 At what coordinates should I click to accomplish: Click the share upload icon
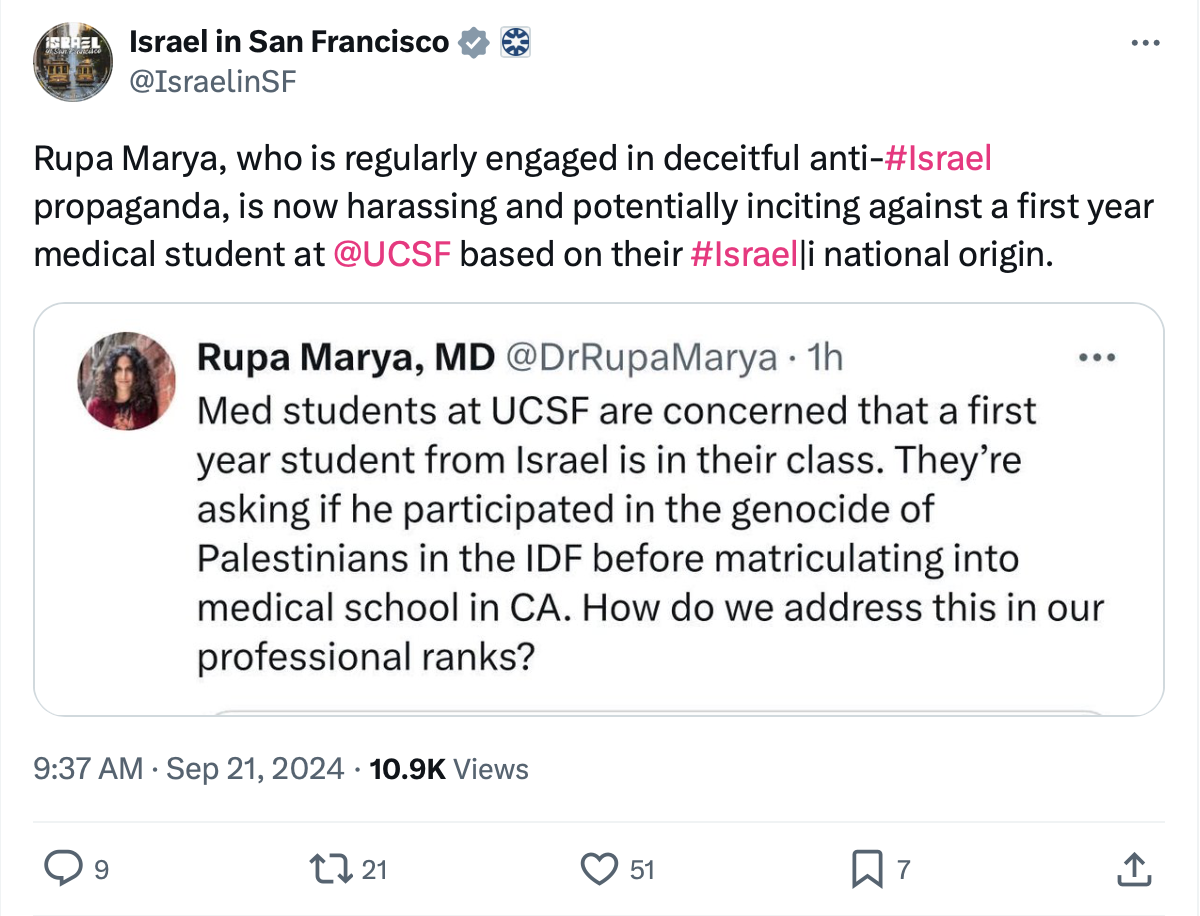point(1131,868)
